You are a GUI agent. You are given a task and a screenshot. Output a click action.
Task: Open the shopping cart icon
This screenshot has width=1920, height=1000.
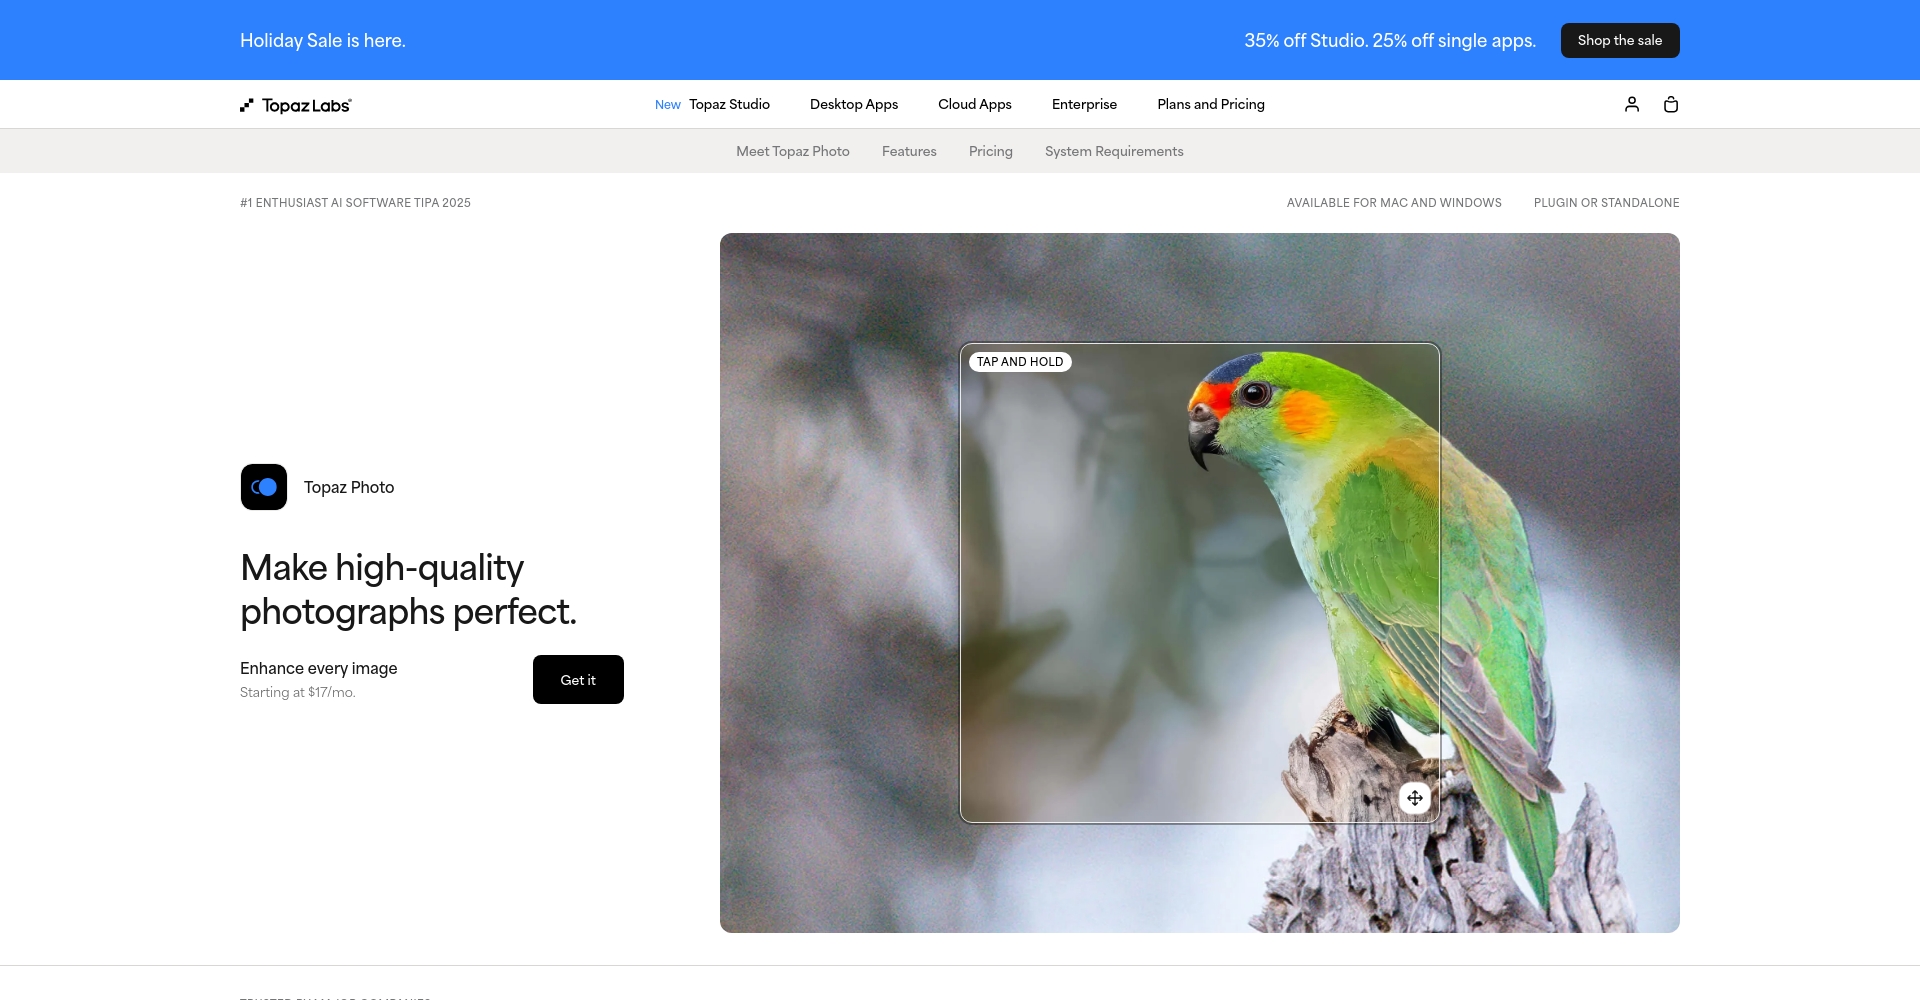coord(1670,104)
